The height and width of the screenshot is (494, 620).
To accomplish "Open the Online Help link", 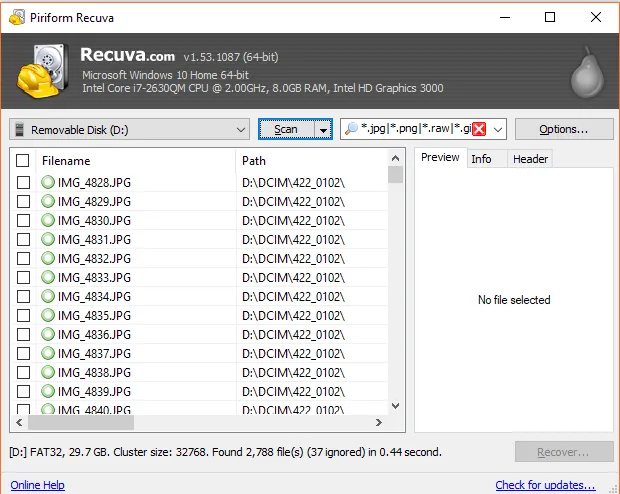I will click(38, 485).
